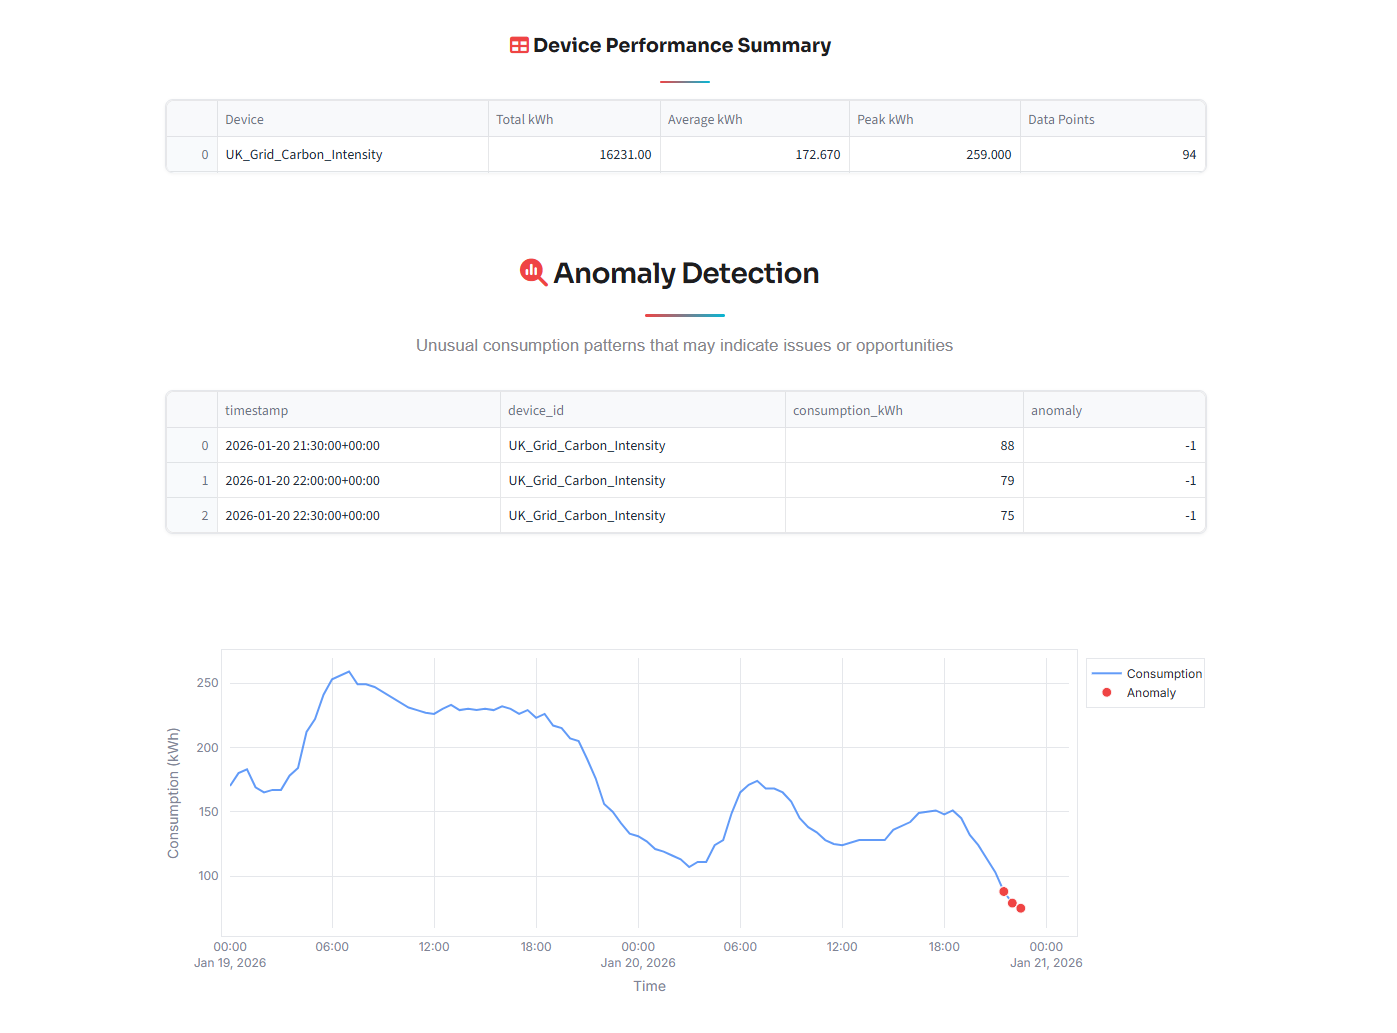Click the Jan 20, 2026 date axis label
Screen dimensions: 1397x1033
pyautogui.click(x=638, y=963)
